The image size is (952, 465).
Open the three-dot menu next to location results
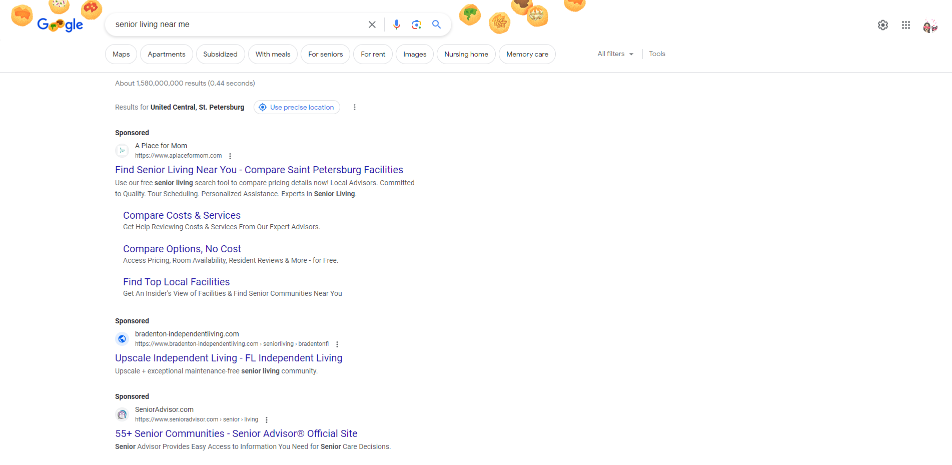(355, 107)
